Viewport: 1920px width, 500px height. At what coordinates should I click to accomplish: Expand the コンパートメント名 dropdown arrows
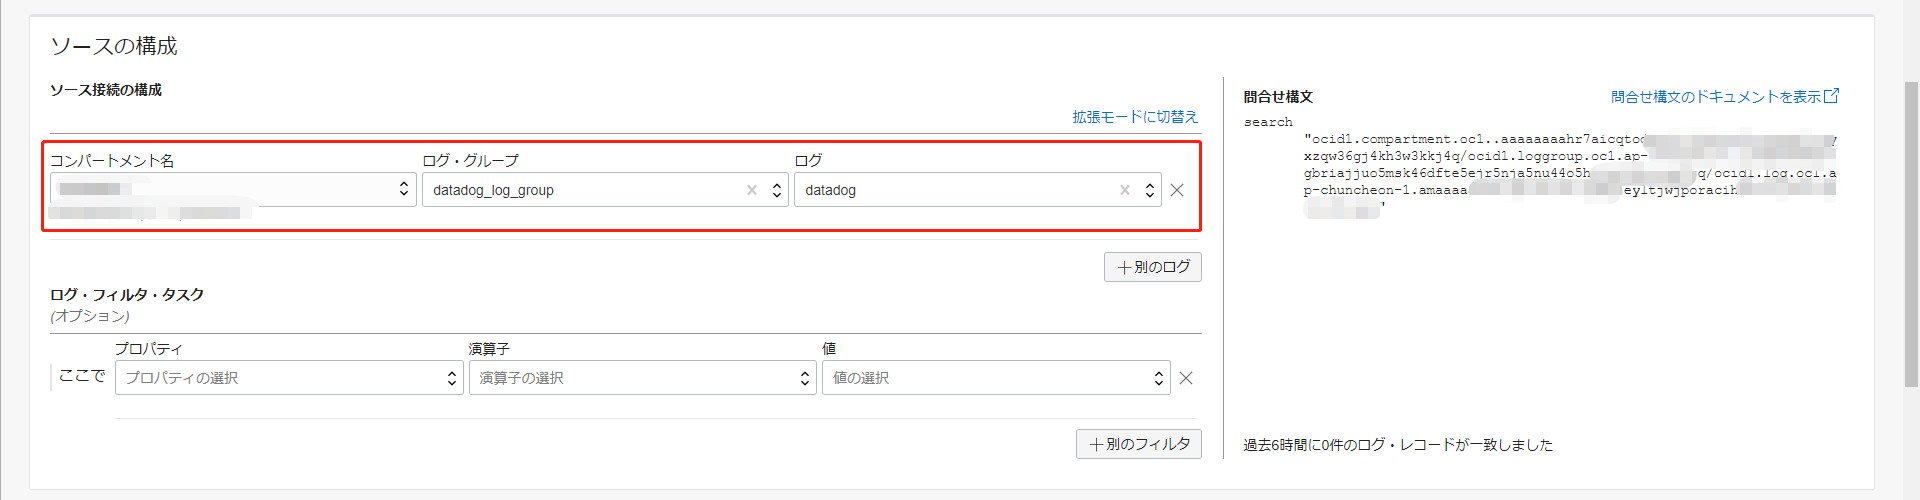pos(404,189)
